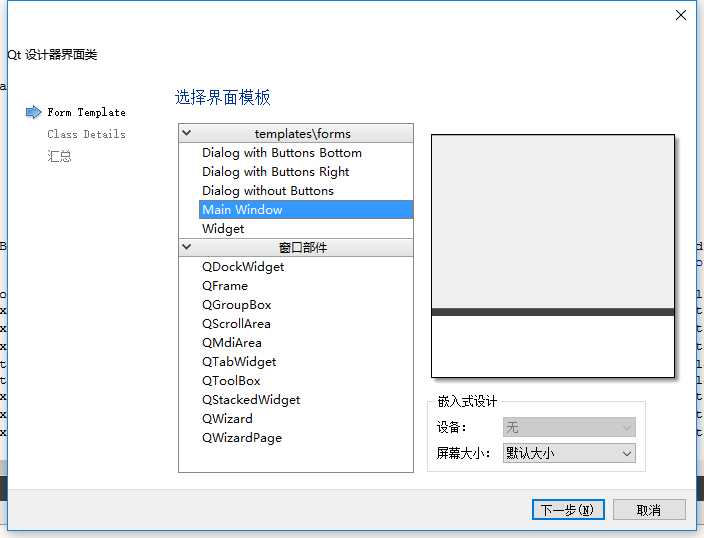The image size is (704, 538).
Task: Choose the QFrame entry
Action: (225, 286)
